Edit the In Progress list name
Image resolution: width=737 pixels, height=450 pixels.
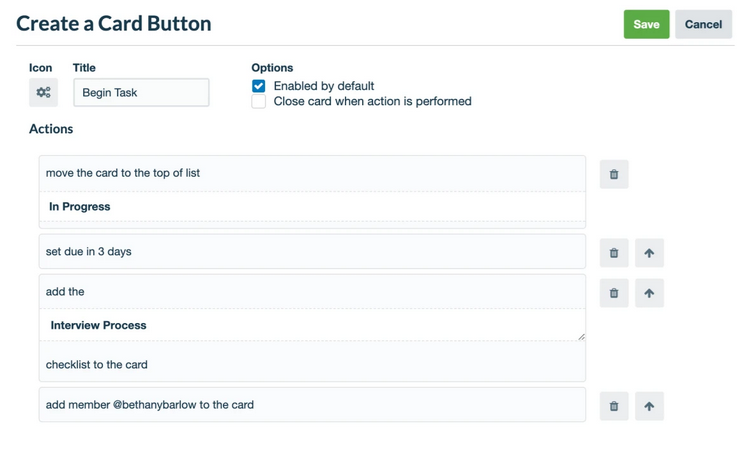[312, 206]
